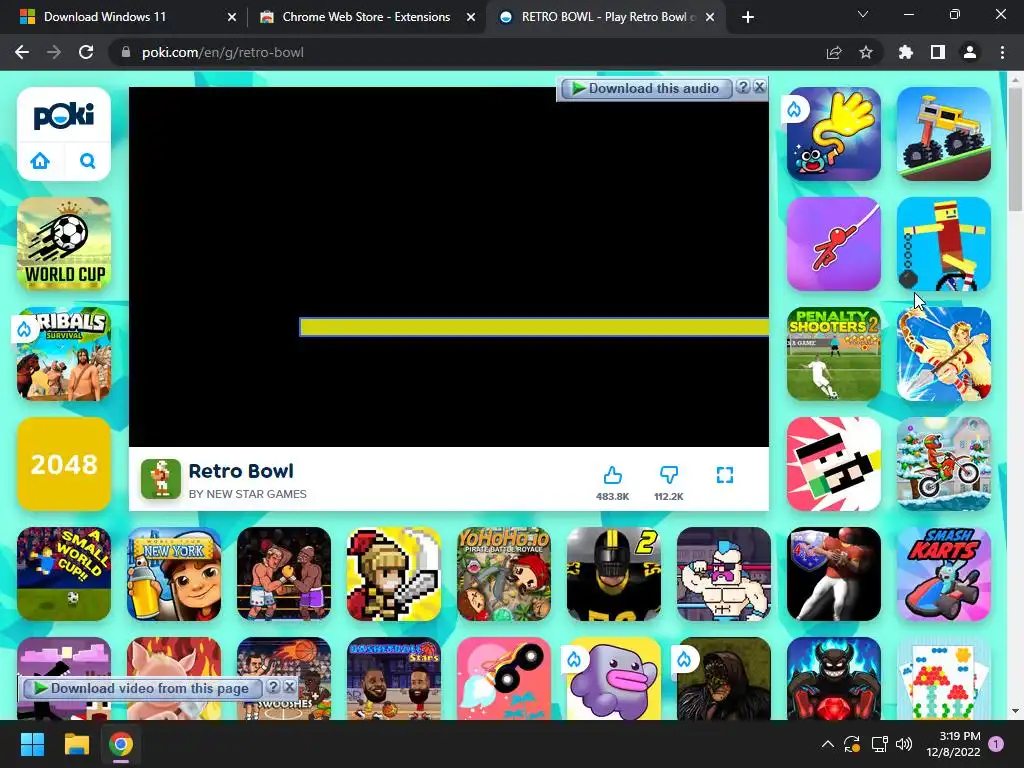The image size is (1024, 768).
Task: Click BY NEW STAR GAMES text
Action: pyautogui.click(x=248, y=494)
